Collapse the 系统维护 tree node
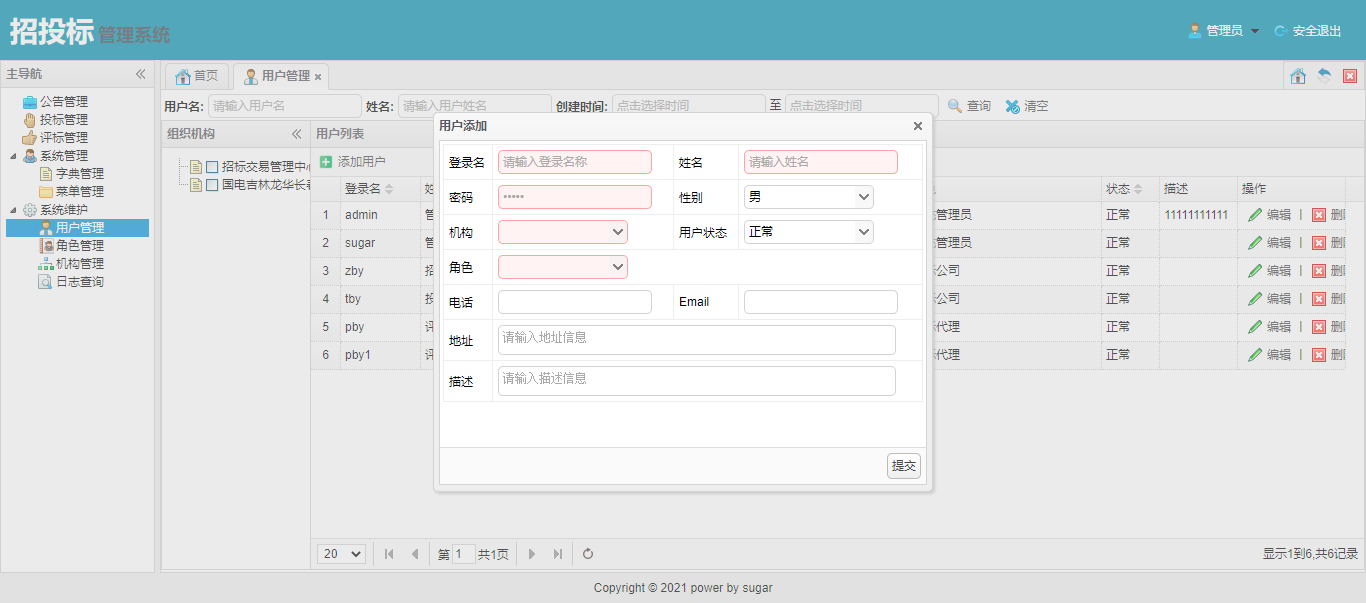This screenshot has height=603, width=1366. tap(13, 210)
